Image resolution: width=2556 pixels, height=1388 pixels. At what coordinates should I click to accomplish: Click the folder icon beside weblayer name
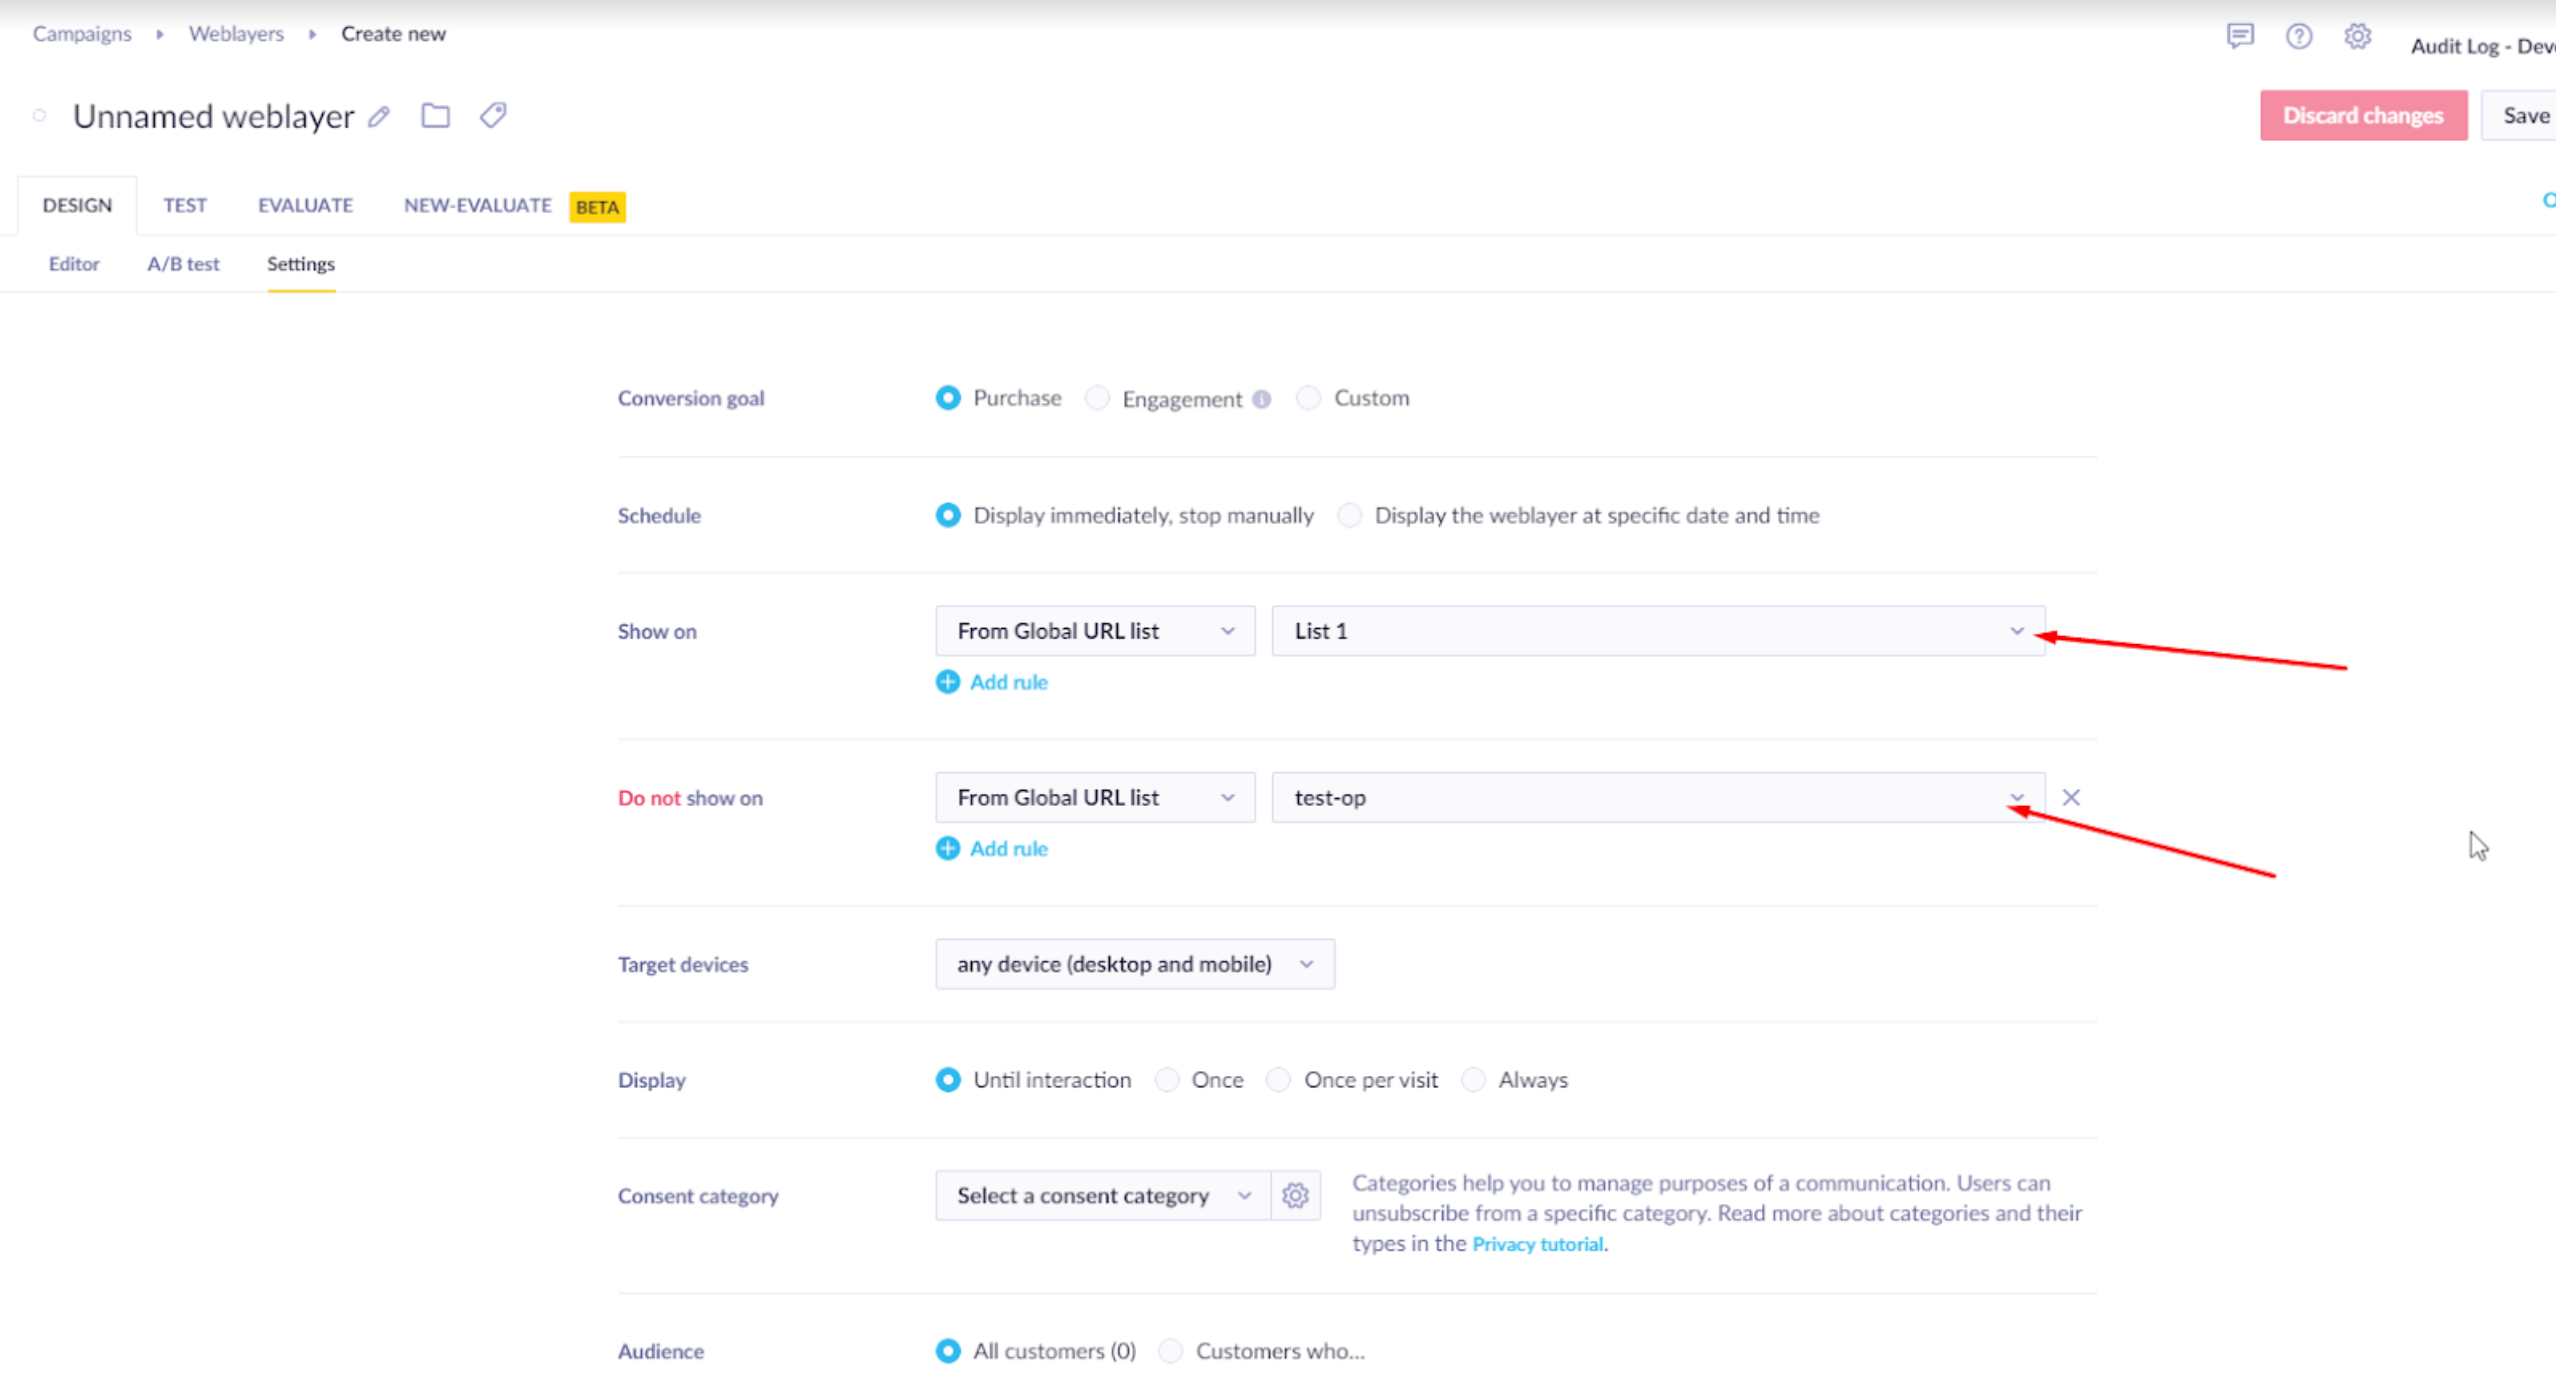click(435, 116)
